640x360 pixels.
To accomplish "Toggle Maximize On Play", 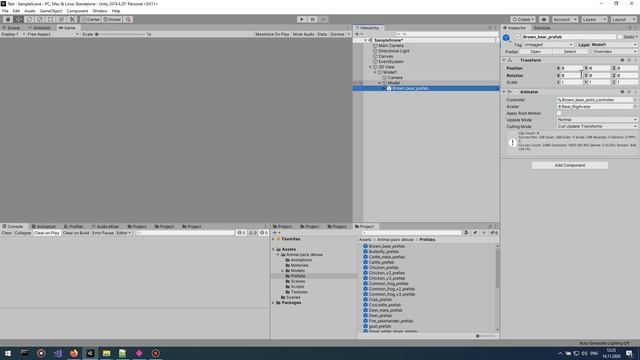I will [272, 34].
